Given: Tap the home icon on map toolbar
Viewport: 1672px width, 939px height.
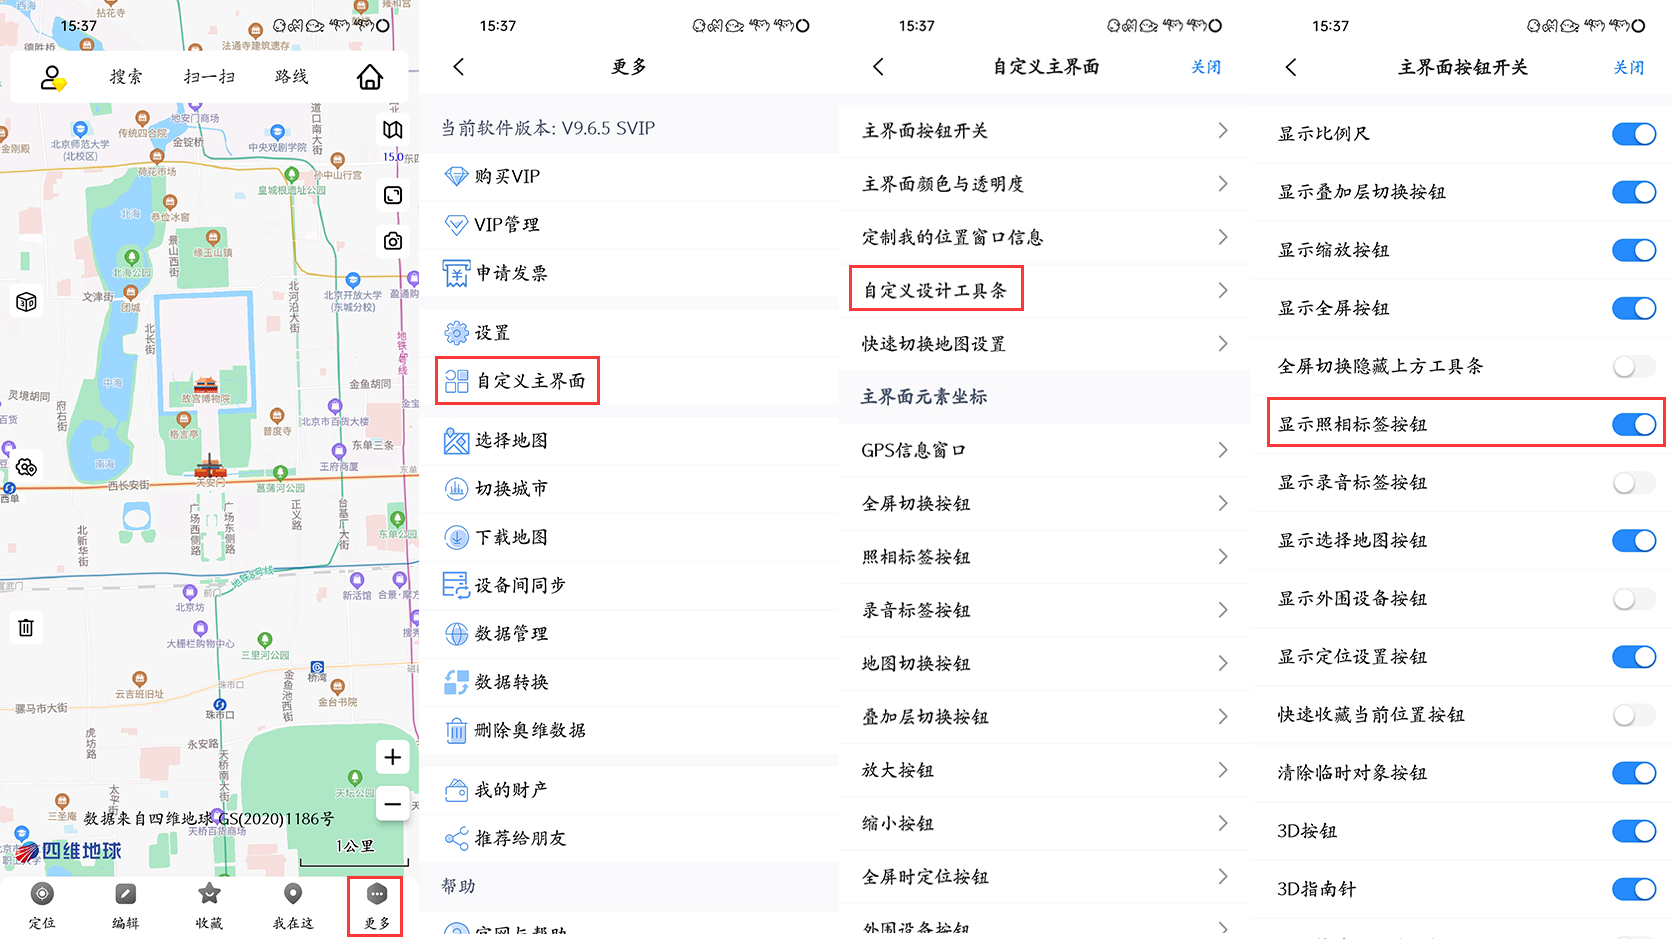Looking at the screenshot, I should click(370, 77).
